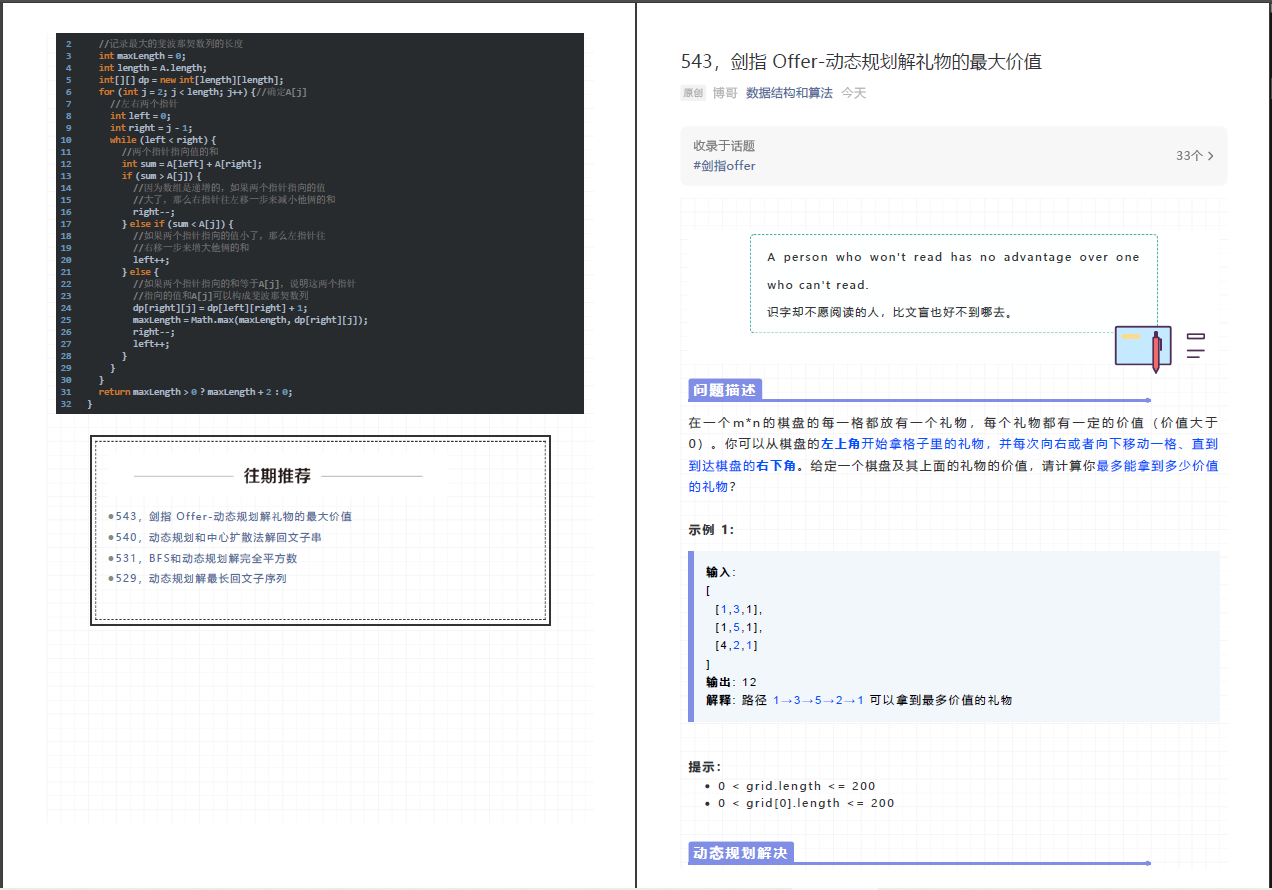This screenshot has width=1272, height=890.
Task: Click the array row [4,2,1]
Action: 736,646
